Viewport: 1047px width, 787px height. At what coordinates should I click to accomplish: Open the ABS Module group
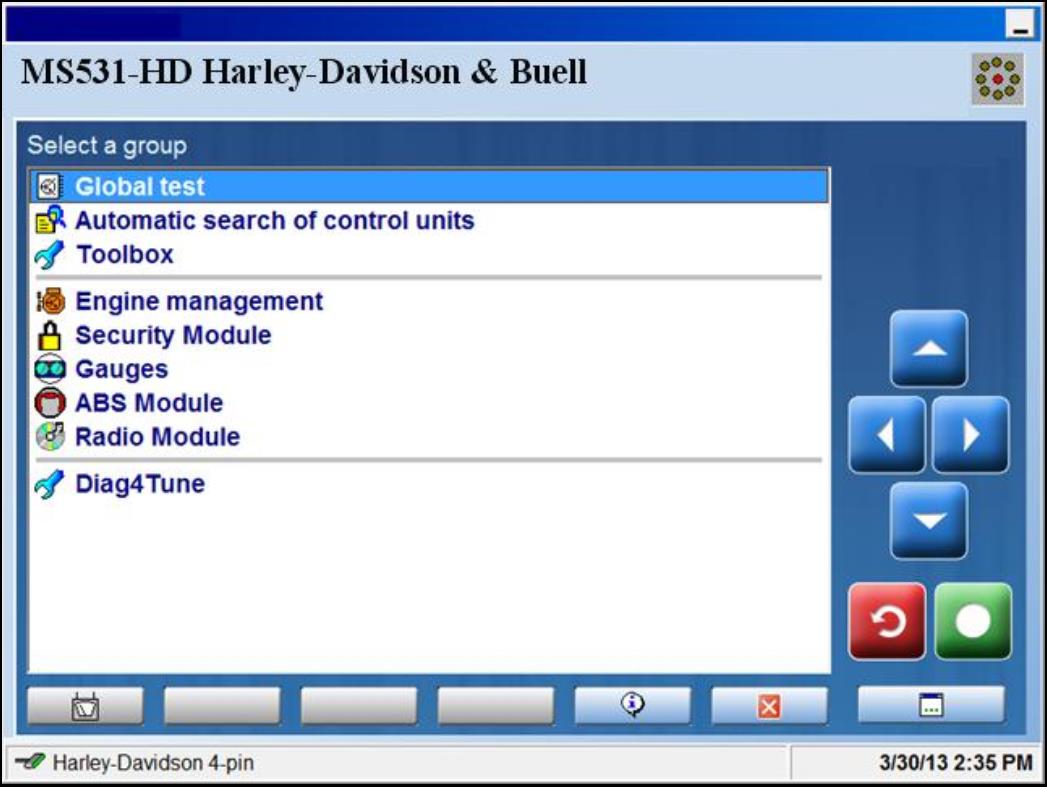149,403
